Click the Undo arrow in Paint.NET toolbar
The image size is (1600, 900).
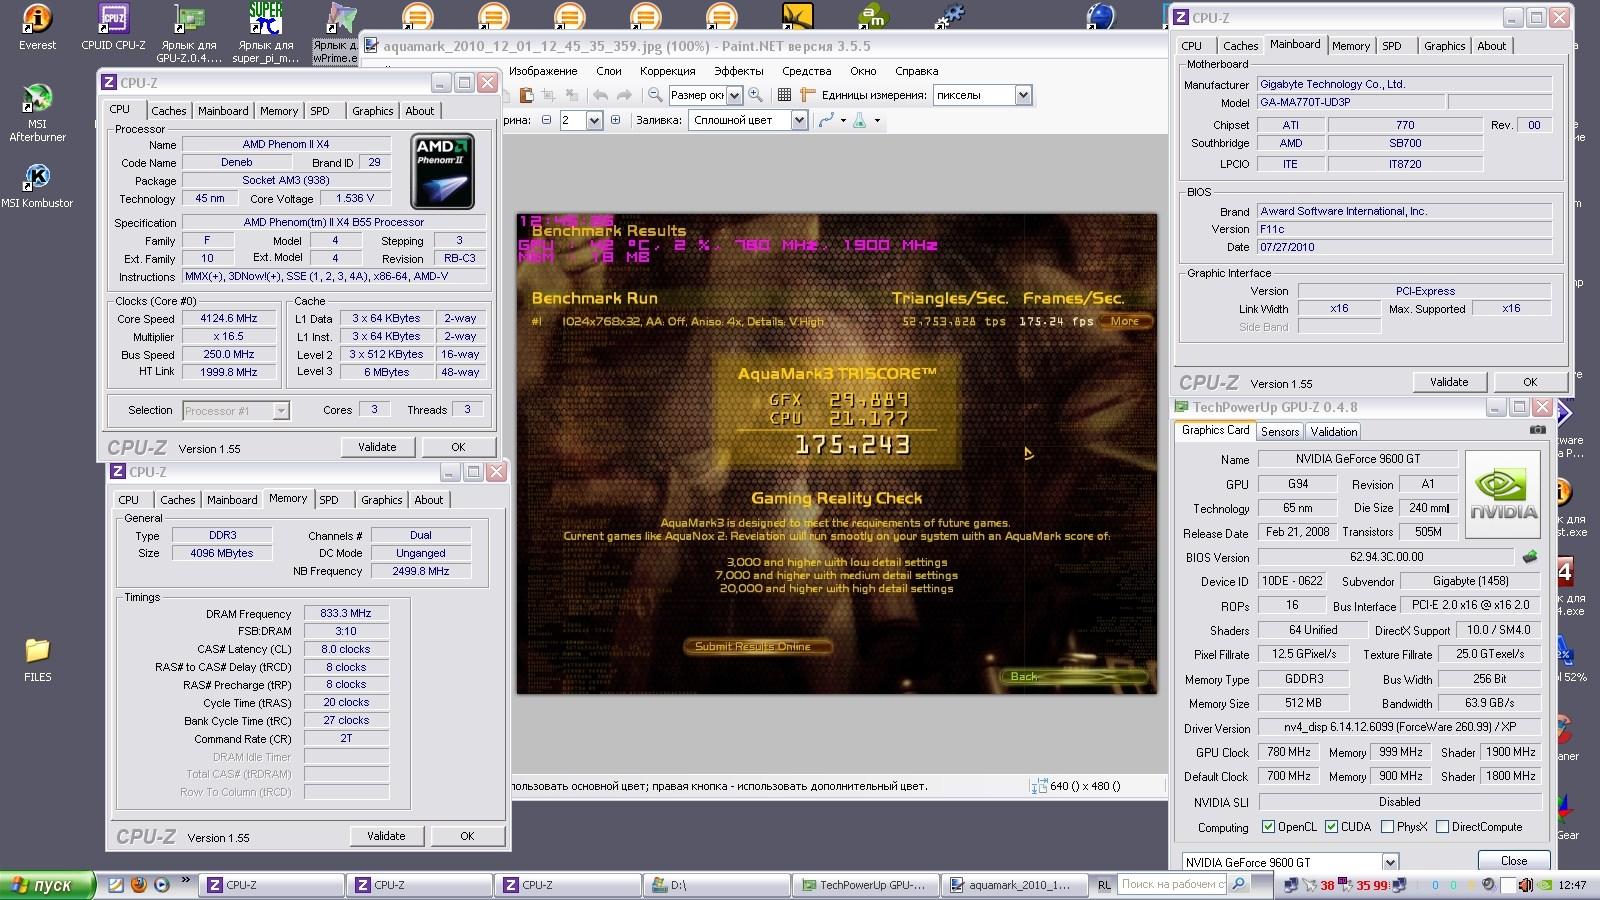pyautogui.click(x=600, y=95)
